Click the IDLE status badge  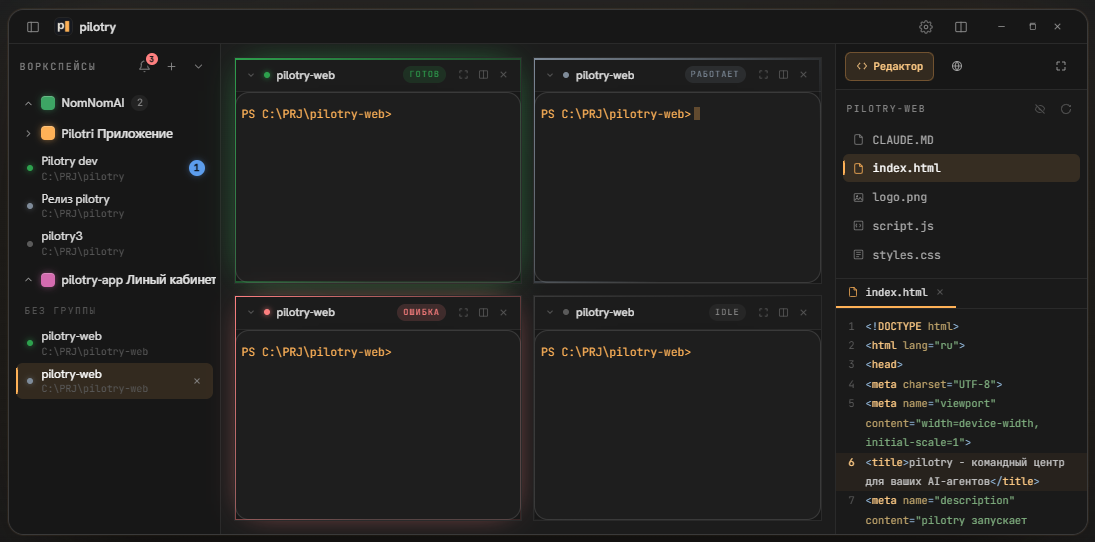tap(728, 312)
